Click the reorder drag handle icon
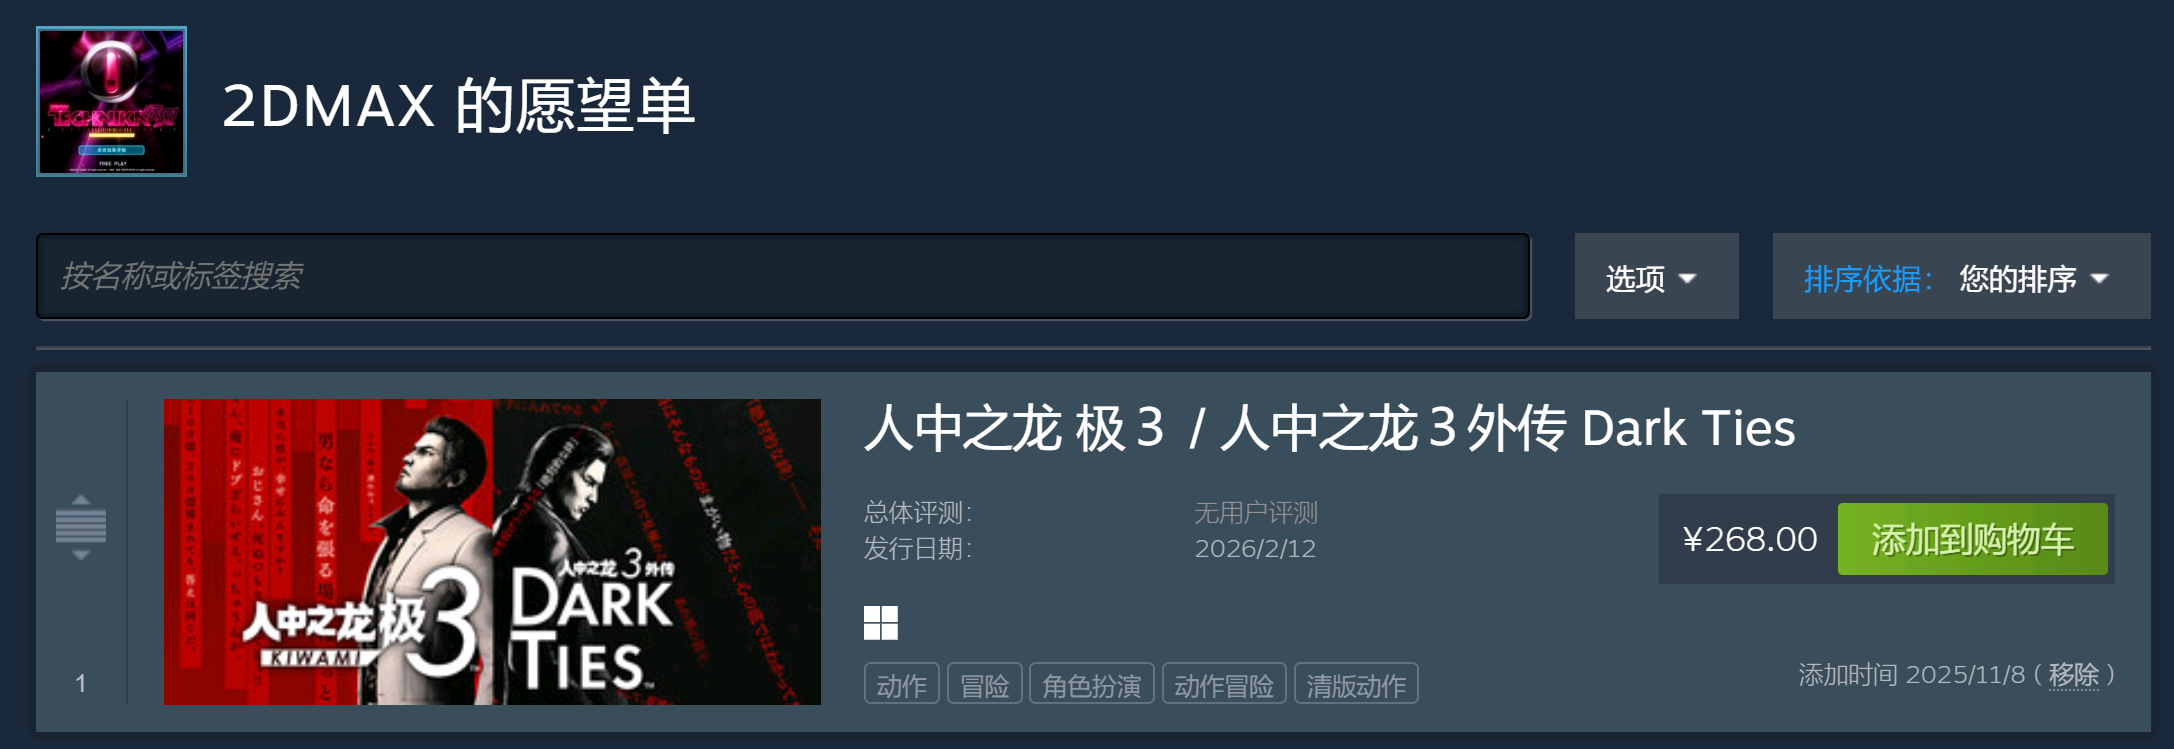The image size is (2174, 749). point(81,526)
